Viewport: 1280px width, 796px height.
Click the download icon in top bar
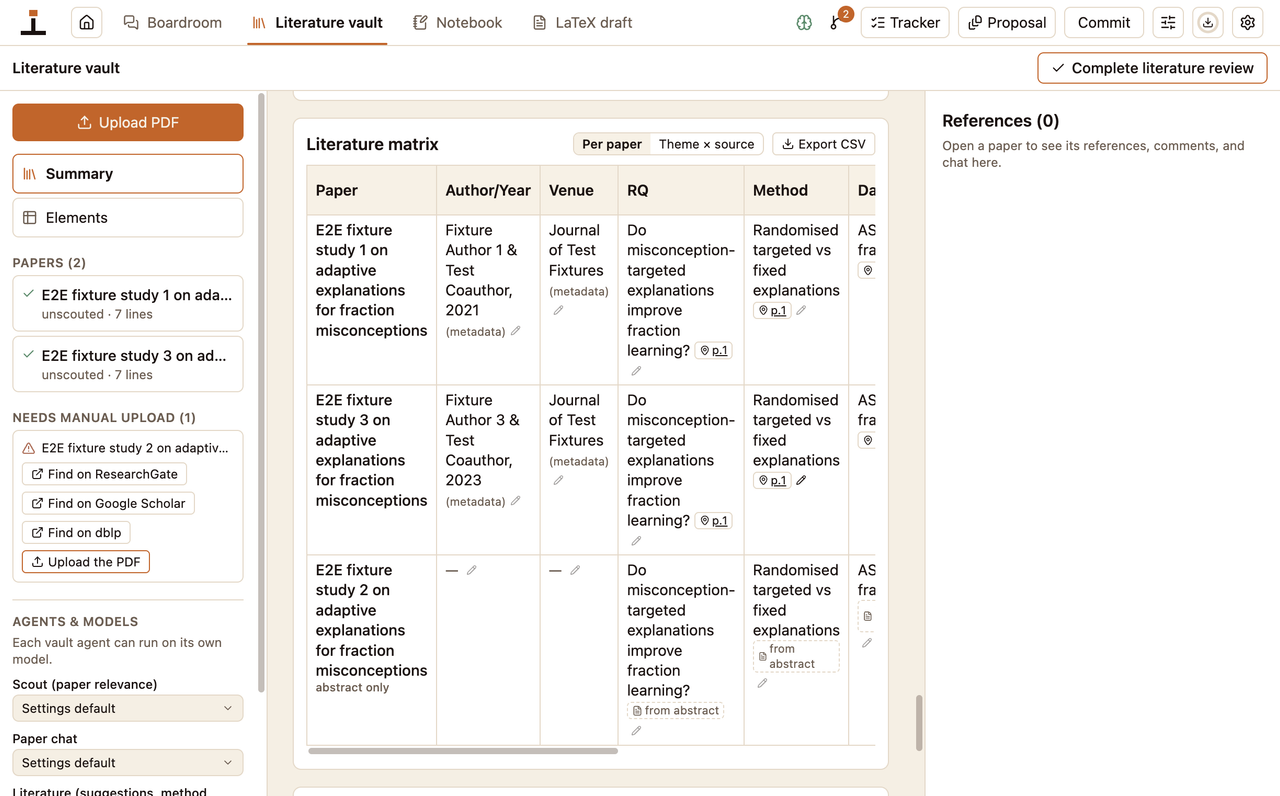(1208, 22)
